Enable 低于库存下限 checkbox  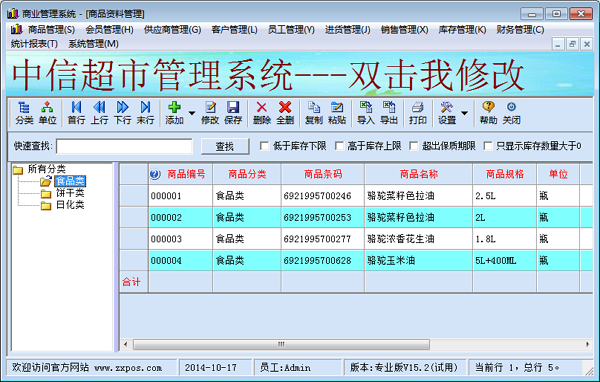click(x=264, y=146)
